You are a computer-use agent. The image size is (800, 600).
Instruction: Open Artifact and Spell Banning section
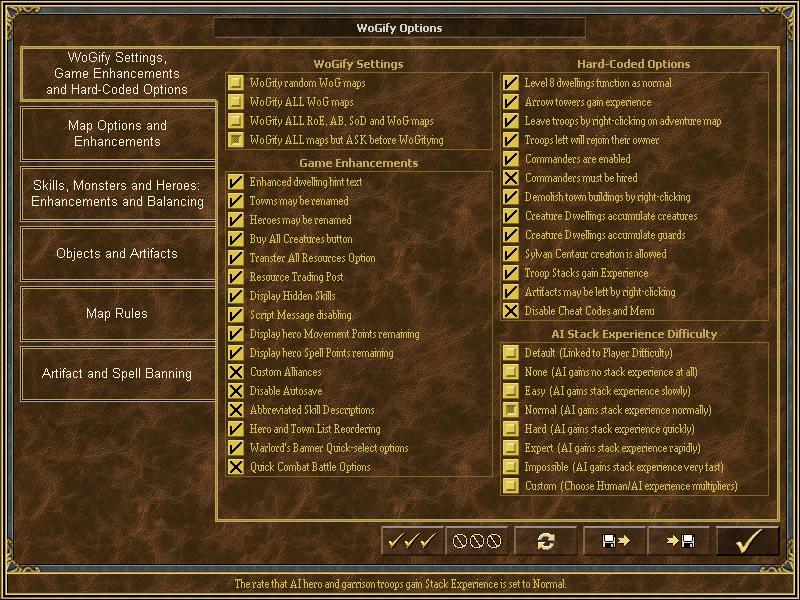pyautogui.click(x=118, y=374)
